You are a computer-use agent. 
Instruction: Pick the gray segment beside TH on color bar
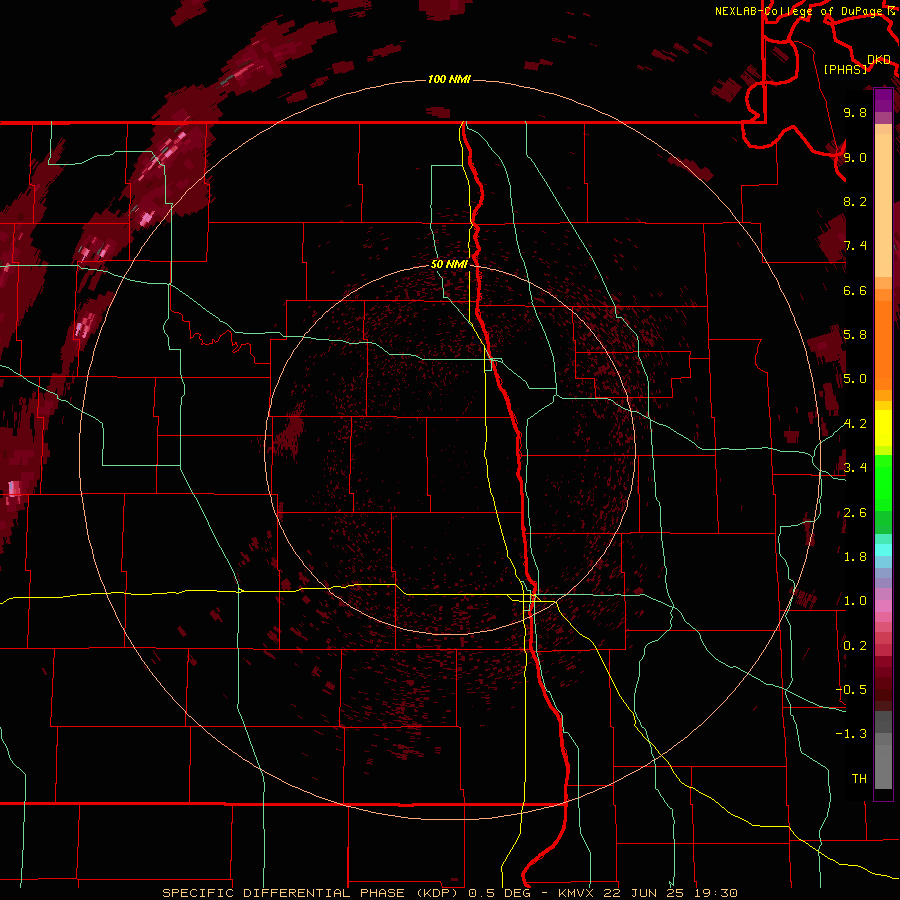(883, 769)
